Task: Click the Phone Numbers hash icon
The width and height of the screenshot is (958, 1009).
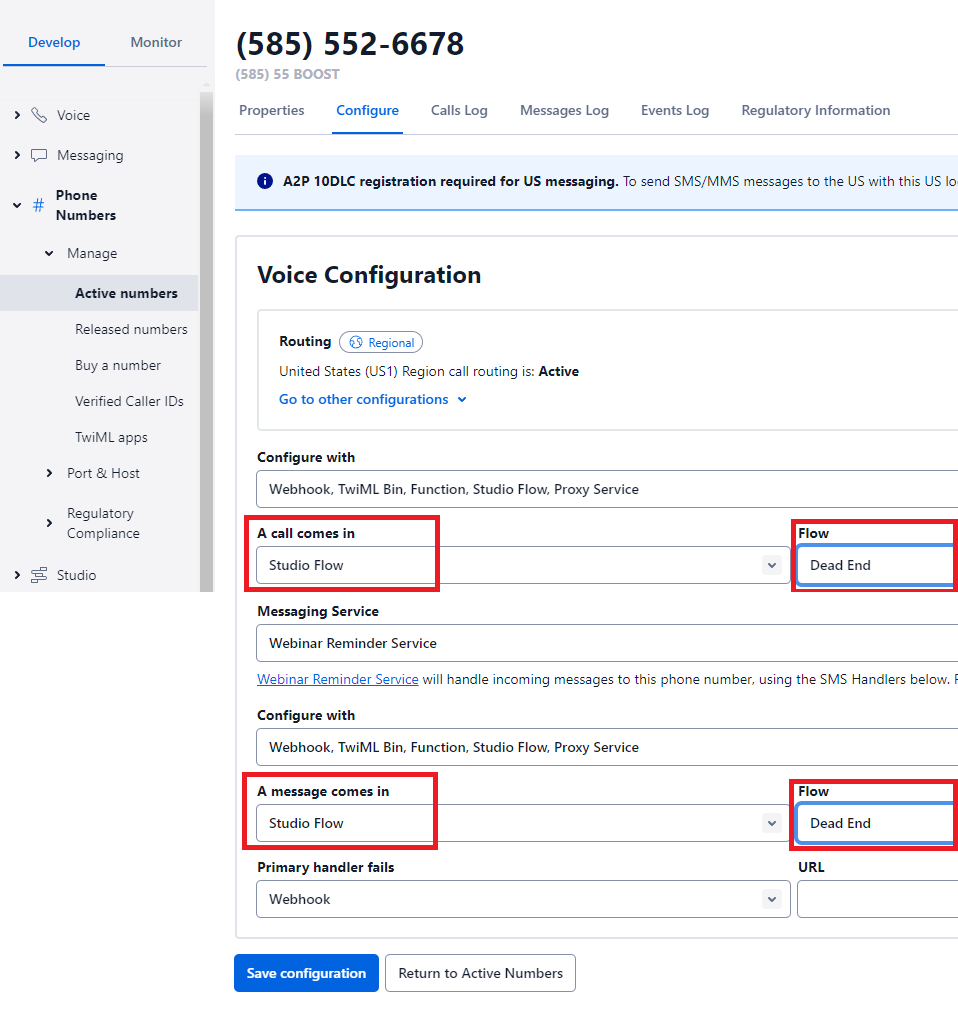Action: (x=39, y=205)
